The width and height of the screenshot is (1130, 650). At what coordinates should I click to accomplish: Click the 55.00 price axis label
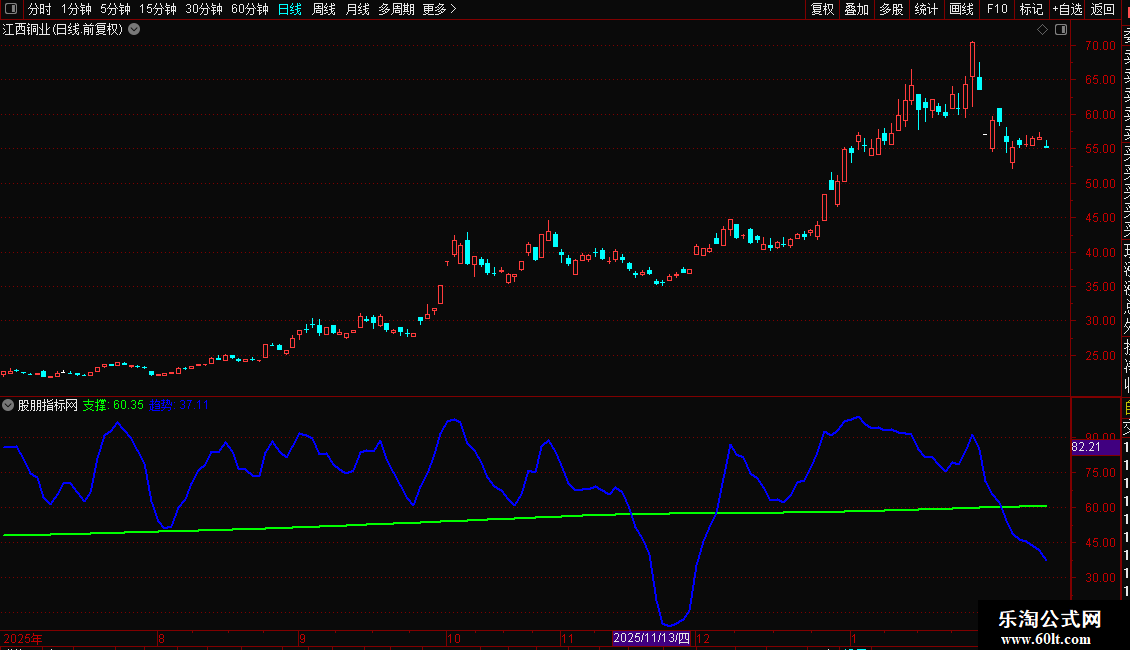pos(1100,148)
